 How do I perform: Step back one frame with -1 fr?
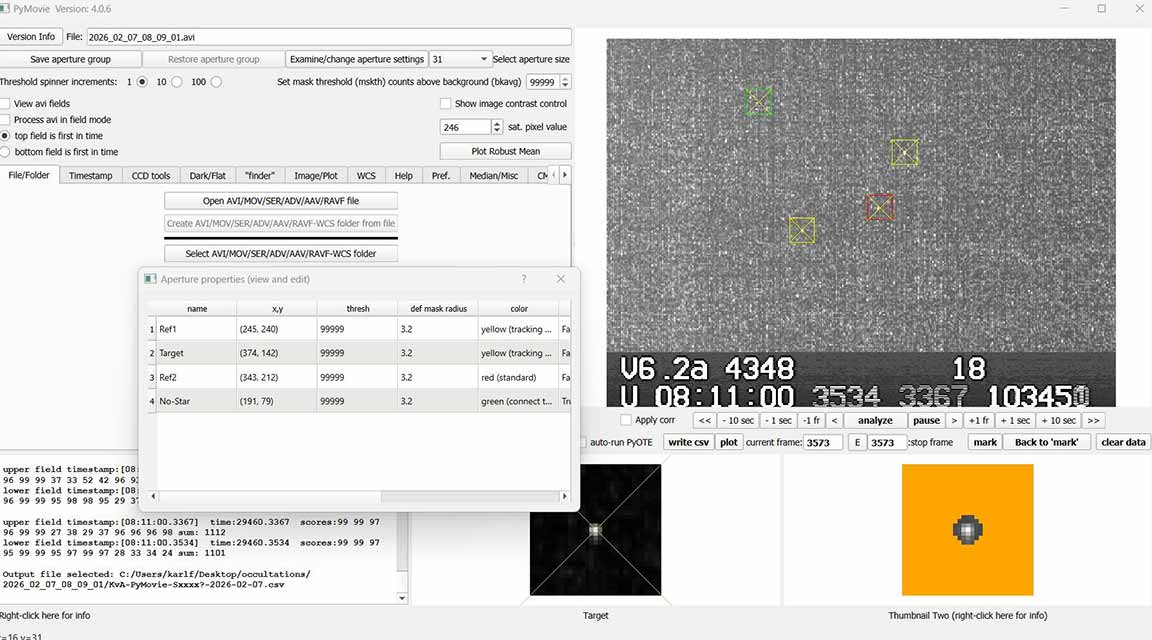click(811, 420)
